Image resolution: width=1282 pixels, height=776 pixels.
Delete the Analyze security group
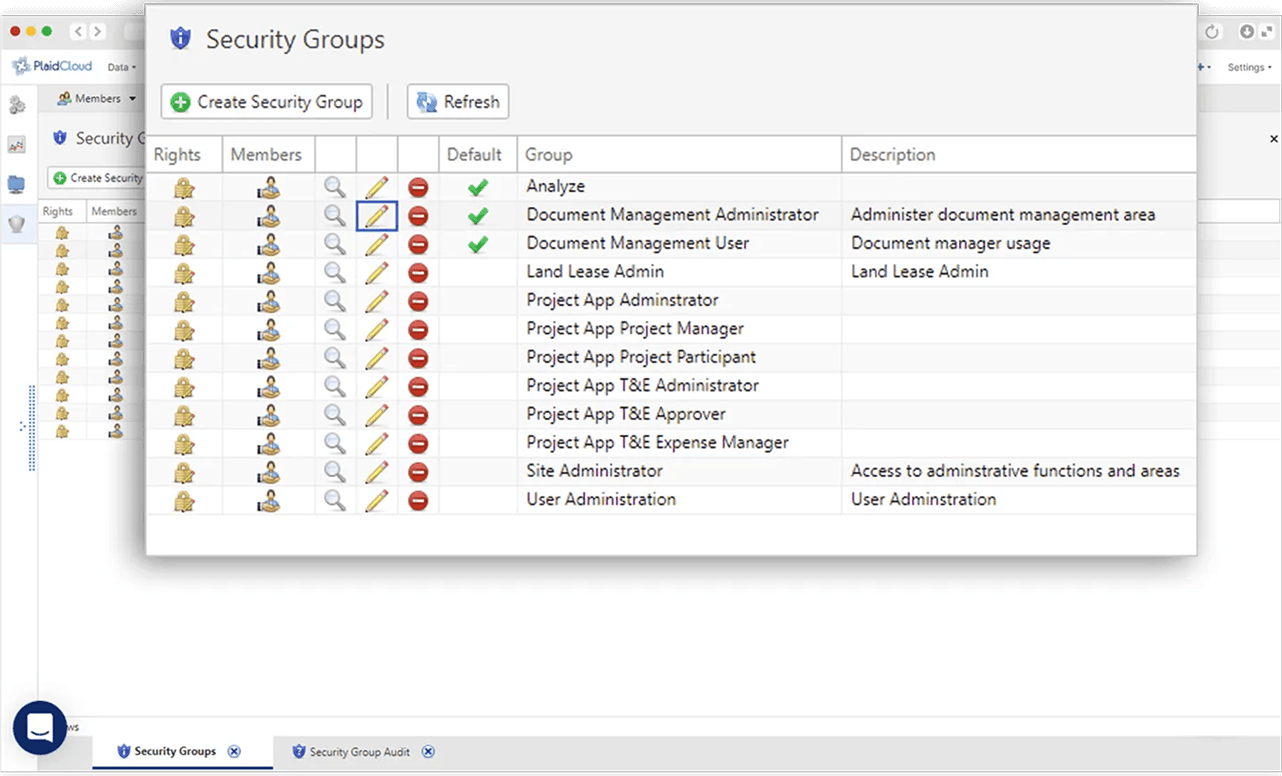pyautogui.click(x=418, y=187)
